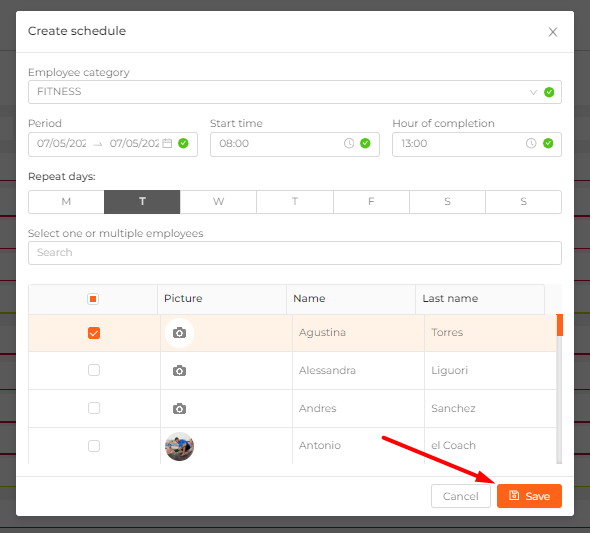This screenshot has width=590, height=533.
Task: Open Antonio el Coach profile photo
Action: pyautogui.click(x=179, y=446)
